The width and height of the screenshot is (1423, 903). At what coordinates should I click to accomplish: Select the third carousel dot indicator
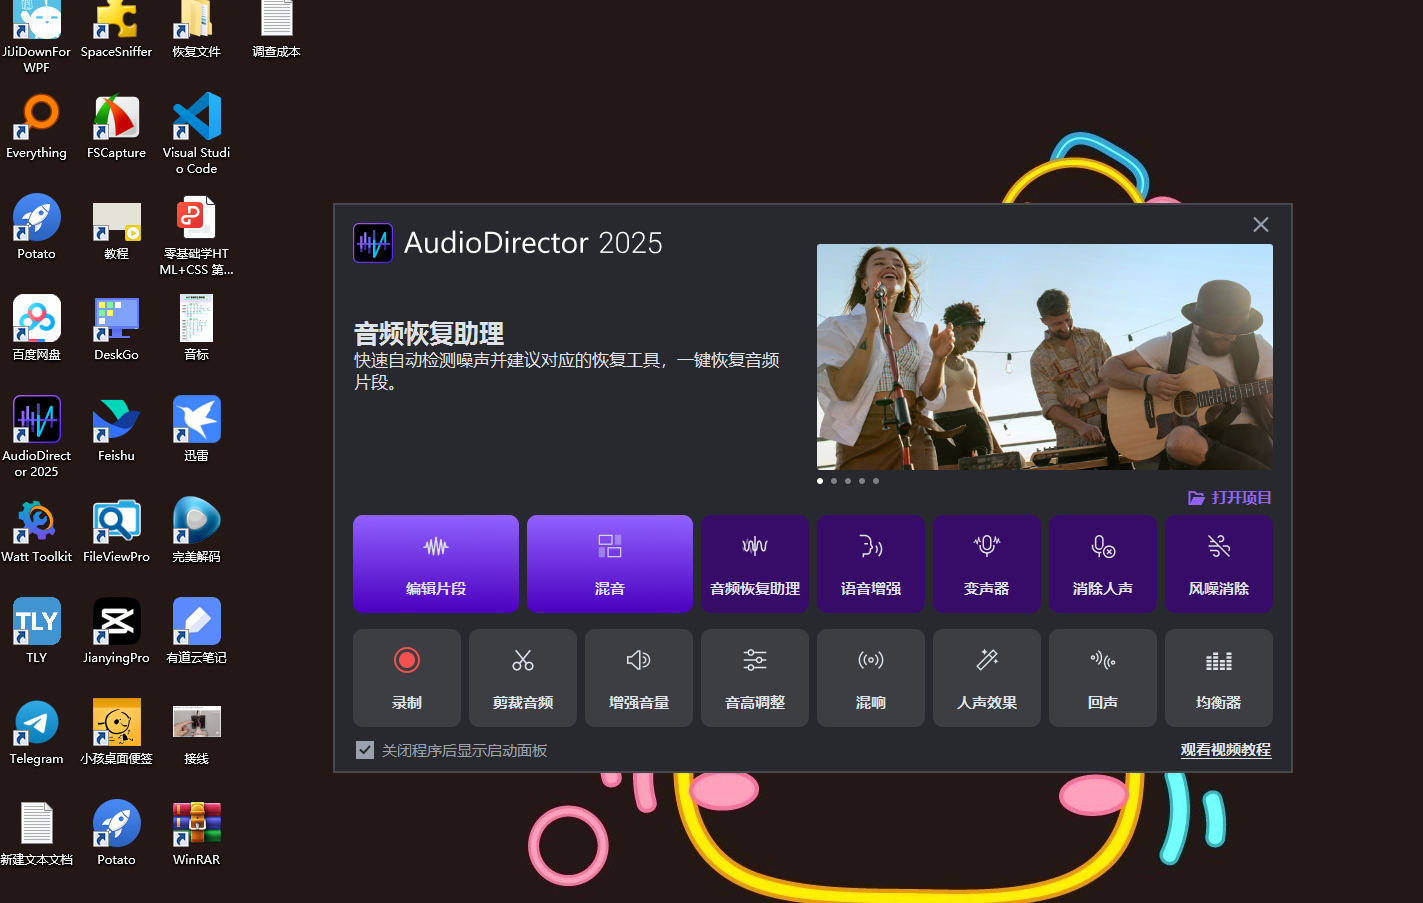848,481
